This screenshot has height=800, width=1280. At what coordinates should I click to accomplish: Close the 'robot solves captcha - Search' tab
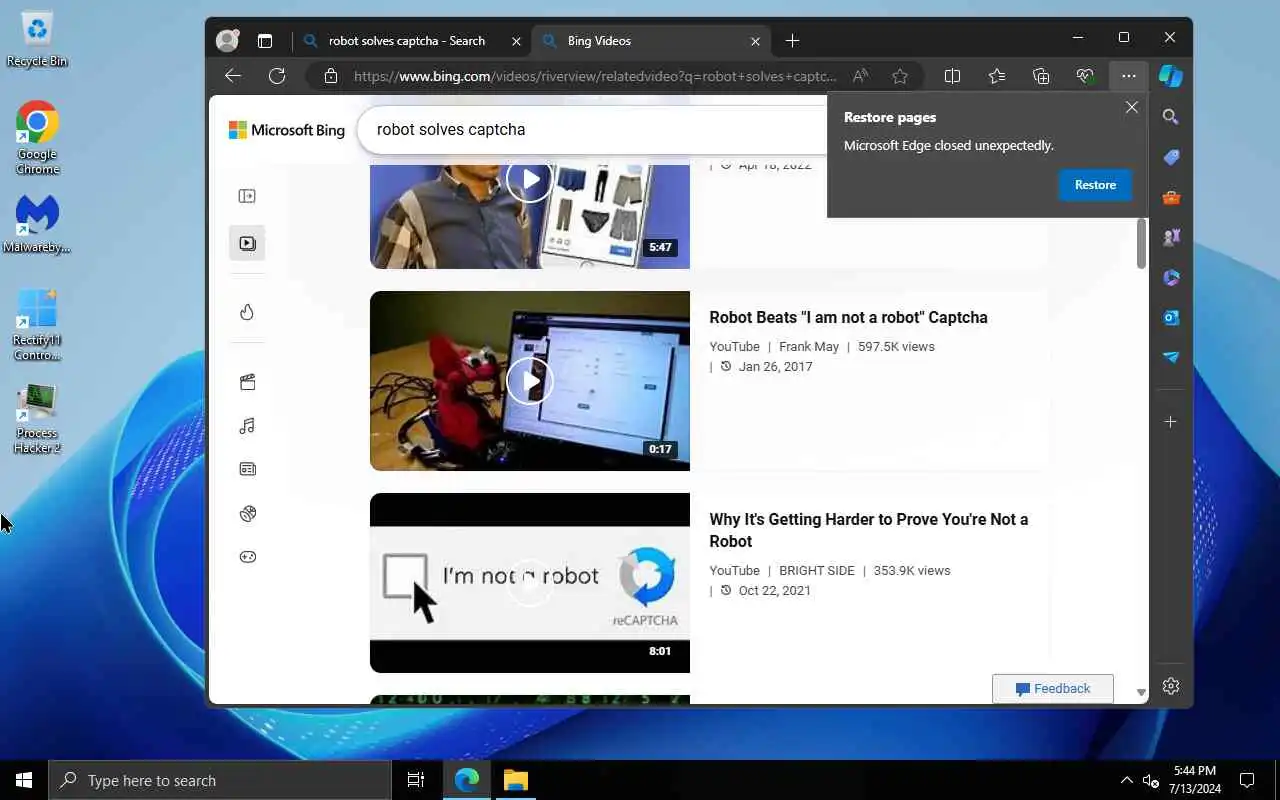[x=516, y=41]
